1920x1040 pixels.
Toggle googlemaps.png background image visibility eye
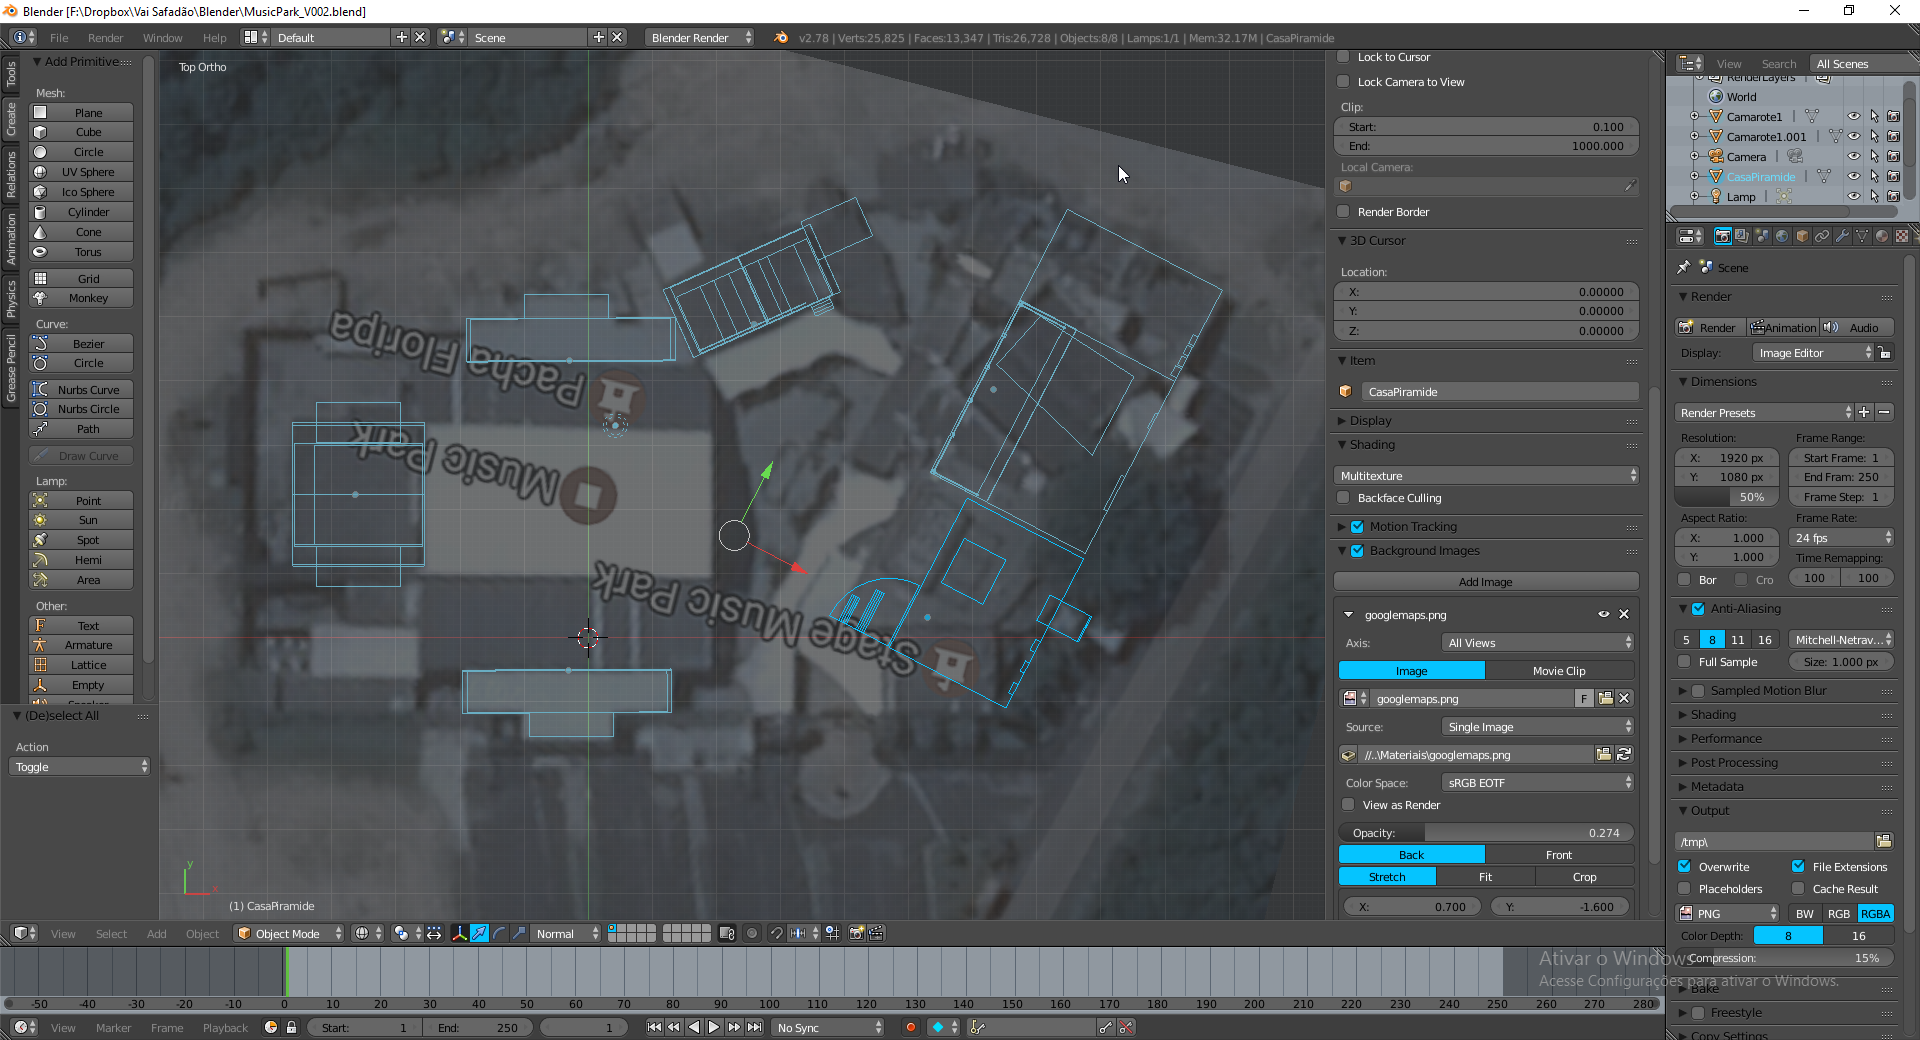tap(1603, 614)
